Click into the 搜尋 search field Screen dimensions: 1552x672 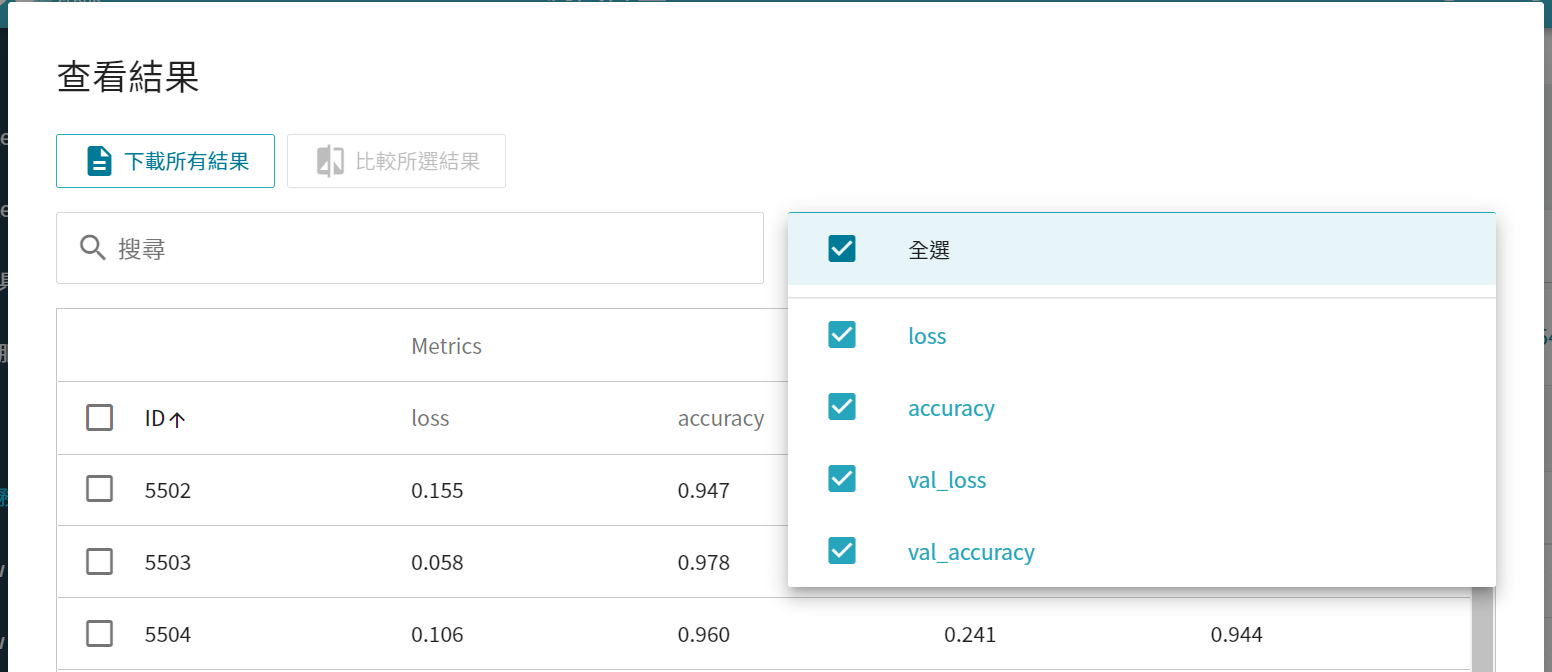(430, 248)
